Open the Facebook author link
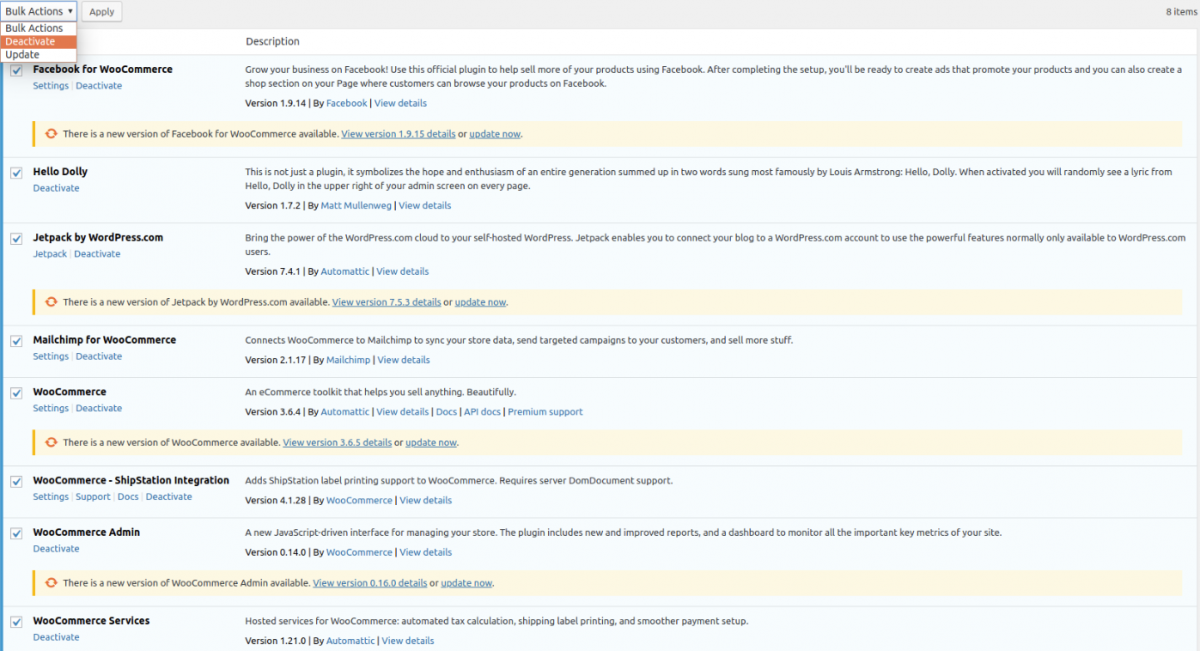Screen dimensions: 1200x651 coord(347,103)
